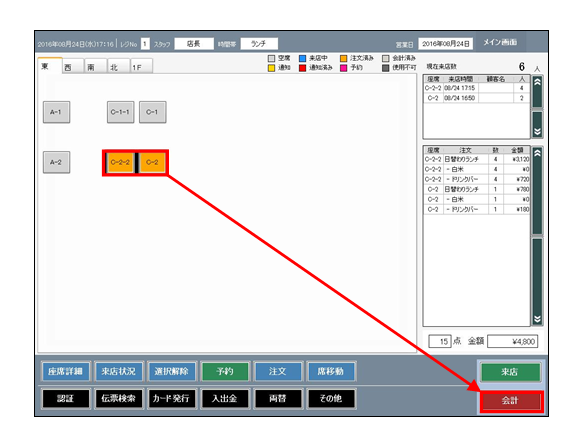Select the C-2 白米 order row

pos(477,199)
